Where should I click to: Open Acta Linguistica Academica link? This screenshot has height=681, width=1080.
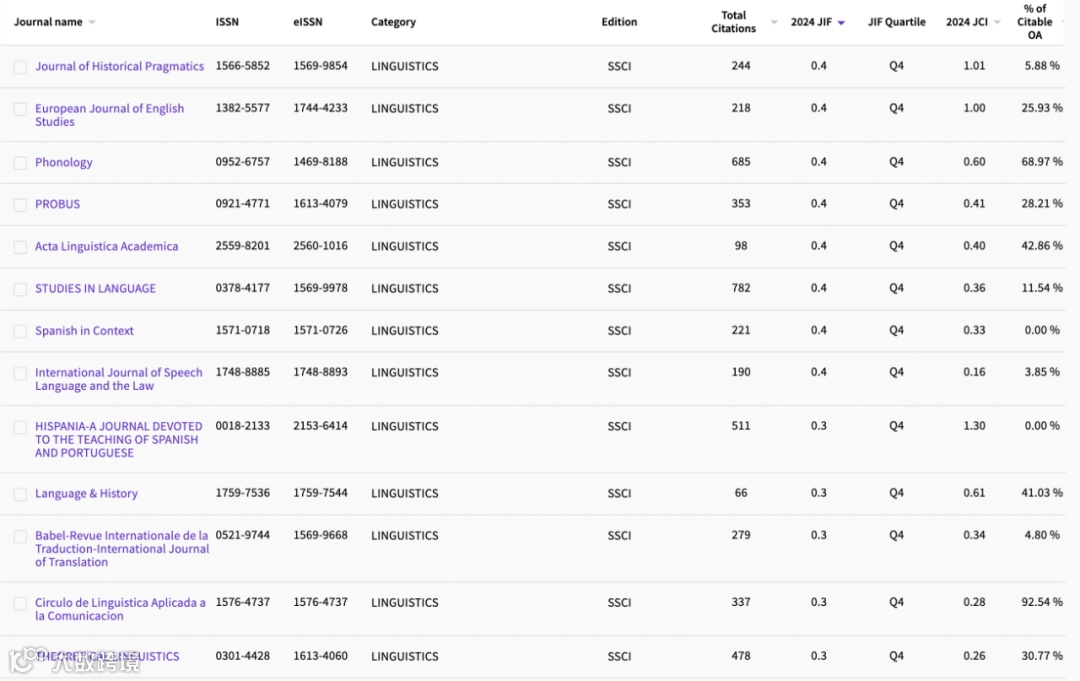click(106, 246)
